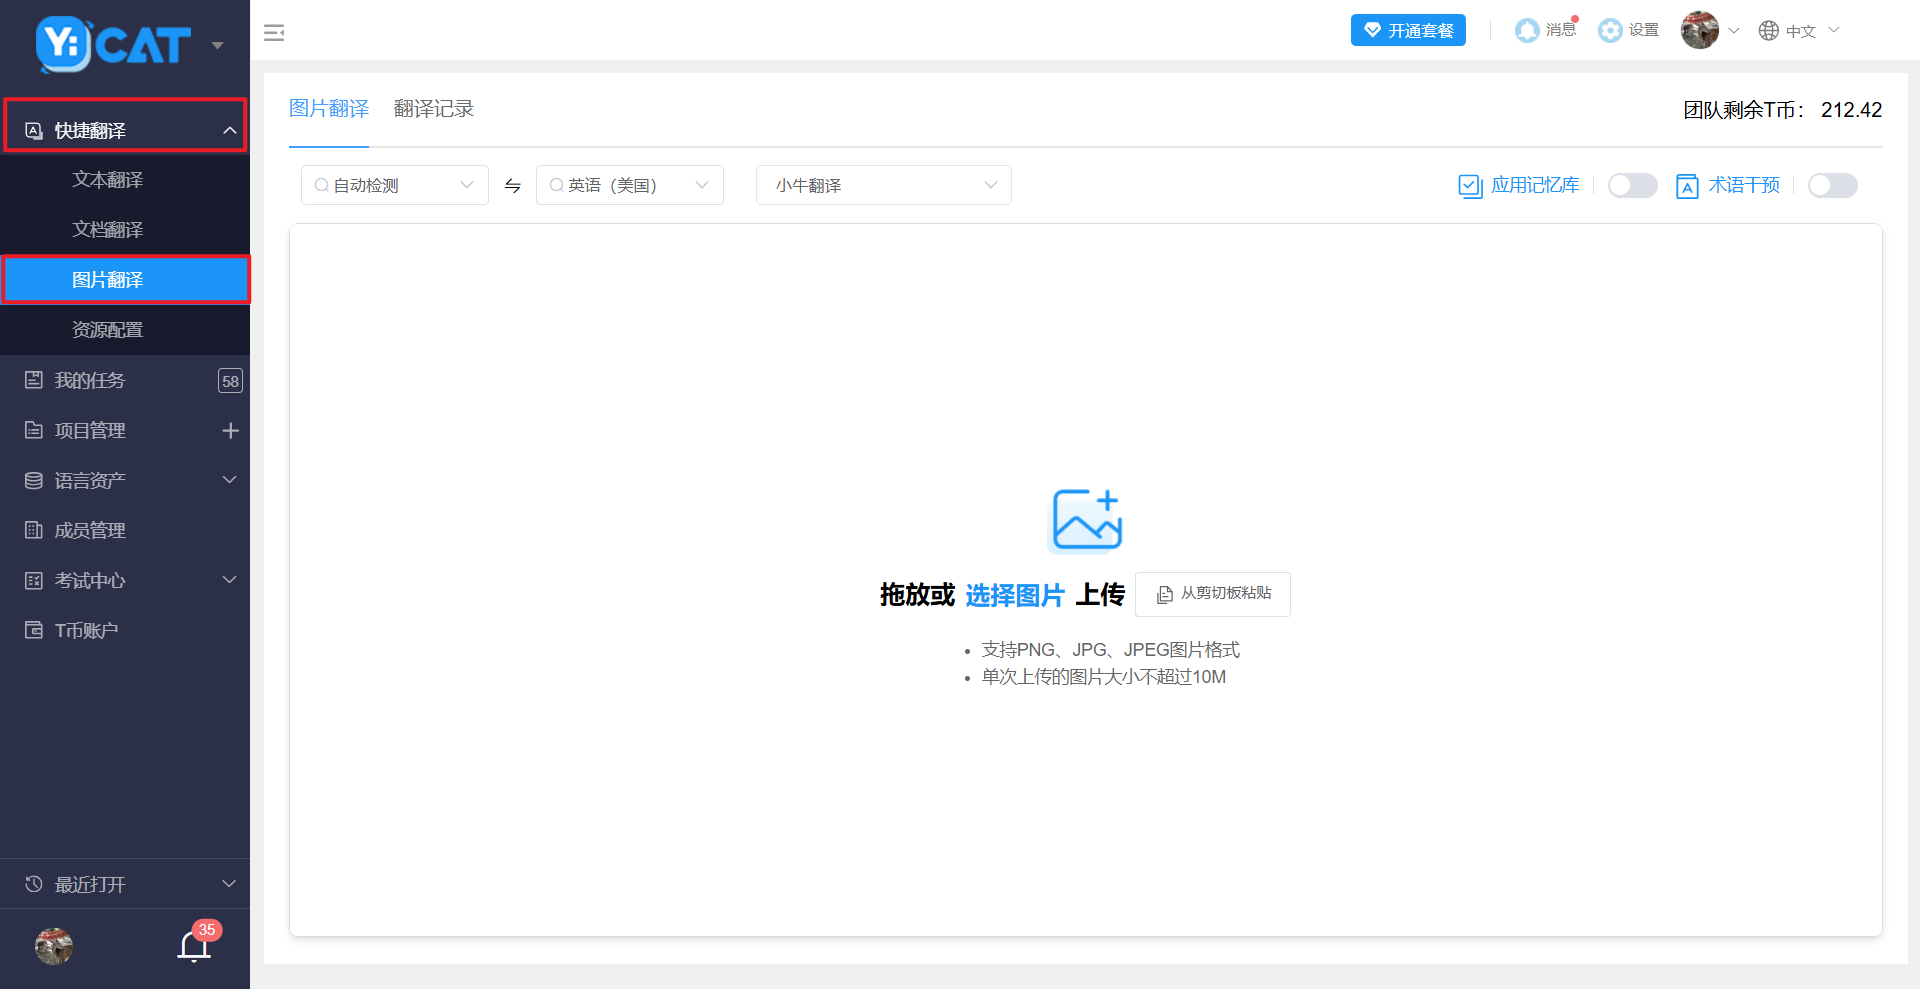The height and width of the screenshot is (989, 1920).
Task: Click the image upload icon
Action: [x=1086, y=520]
